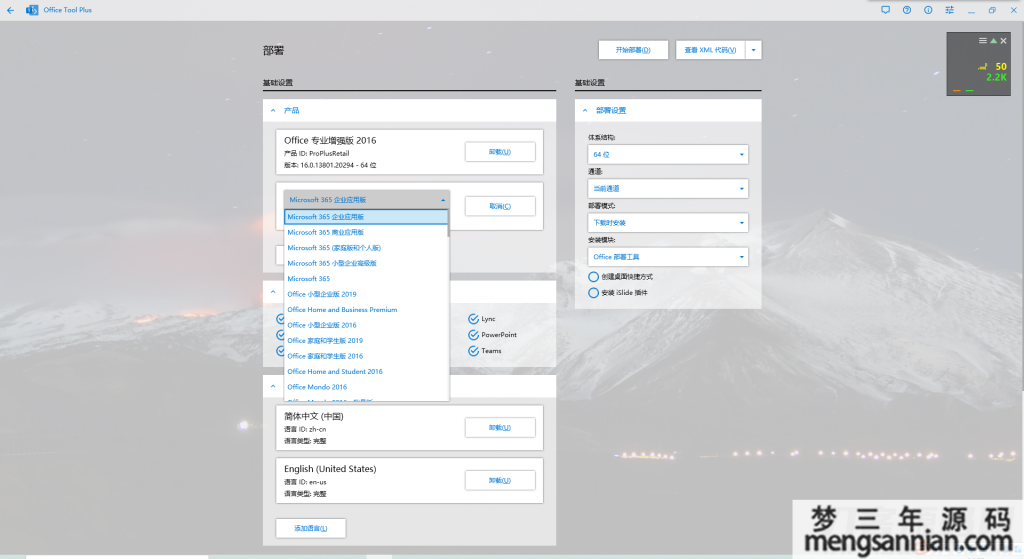This screenshot has width=1024, height=559.
Task: Click the 添加语言(L) button
Action: pos(310,528)
